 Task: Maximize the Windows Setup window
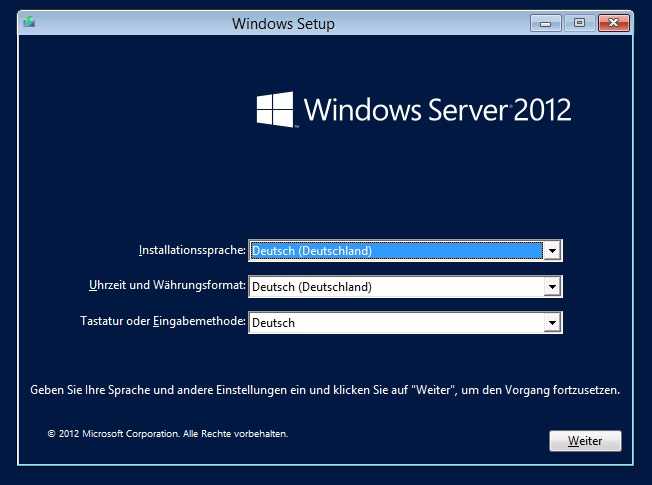click(x=578, y=22)
